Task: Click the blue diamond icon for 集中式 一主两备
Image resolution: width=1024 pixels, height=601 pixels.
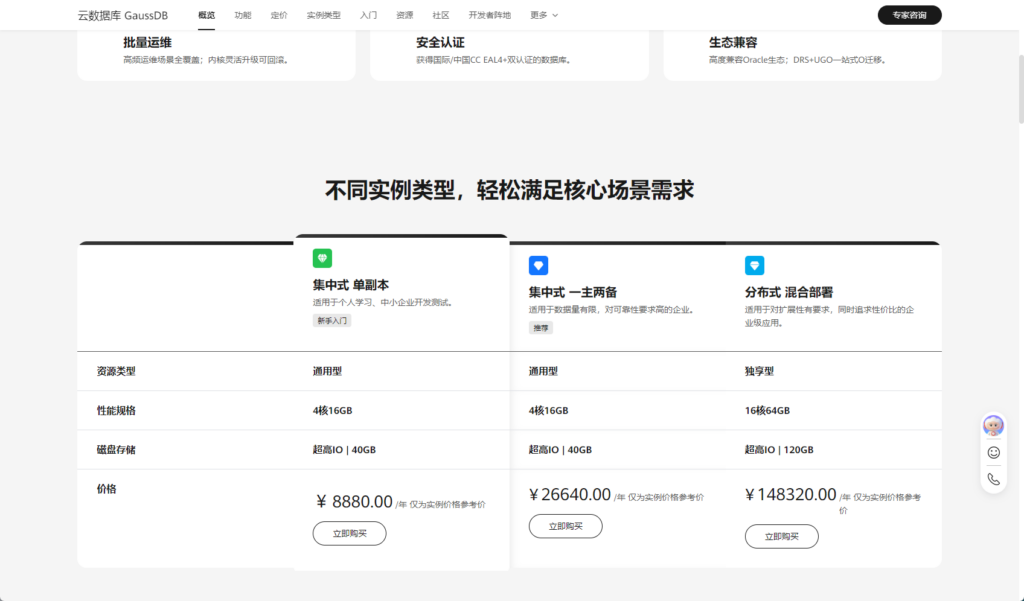Action: point(538,265)
